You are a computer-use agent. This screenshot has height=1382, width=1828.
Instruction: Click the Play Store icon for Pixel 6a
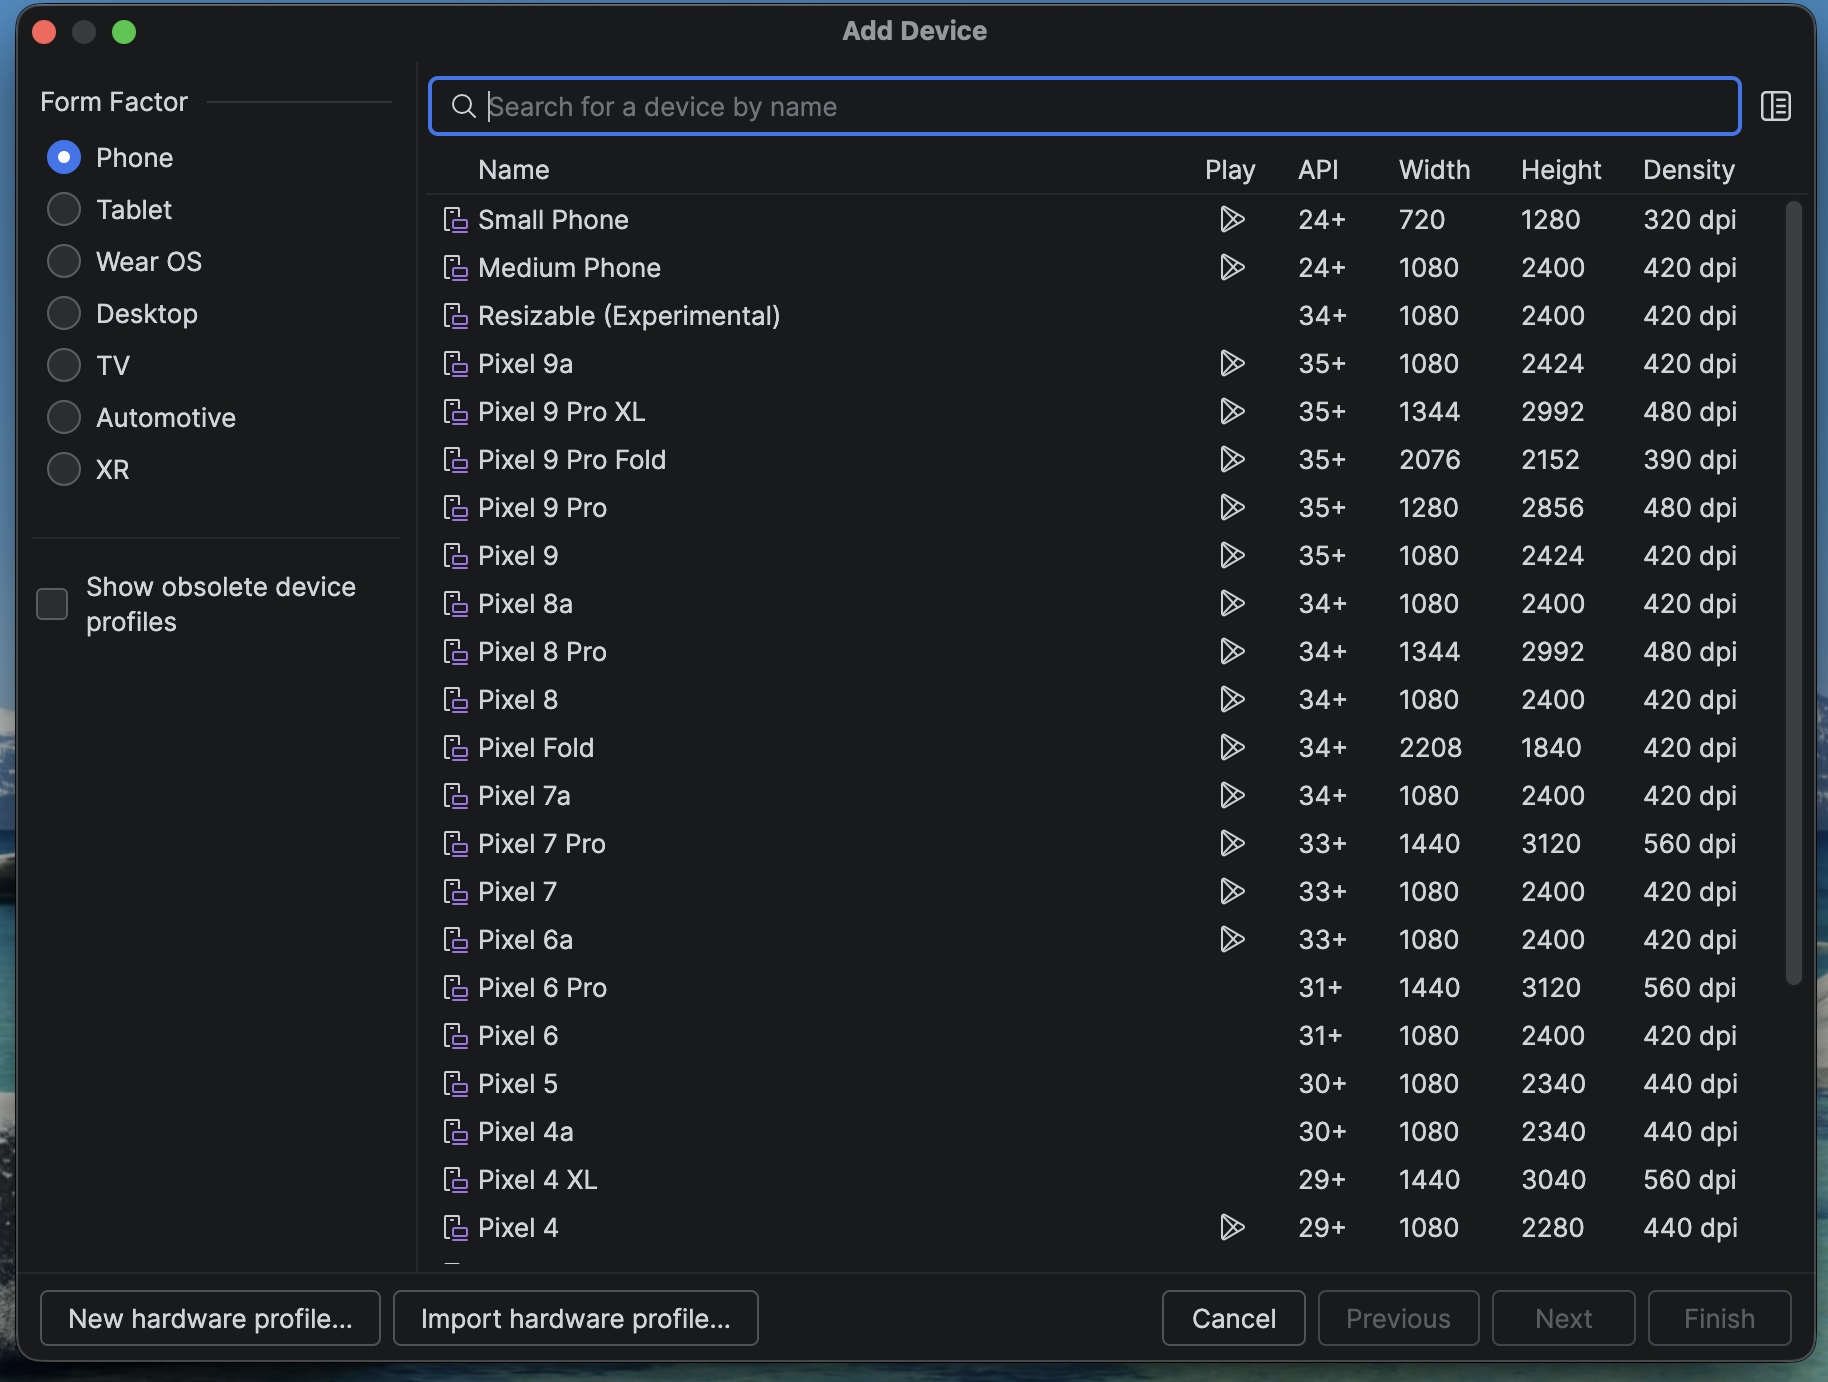1231,940
